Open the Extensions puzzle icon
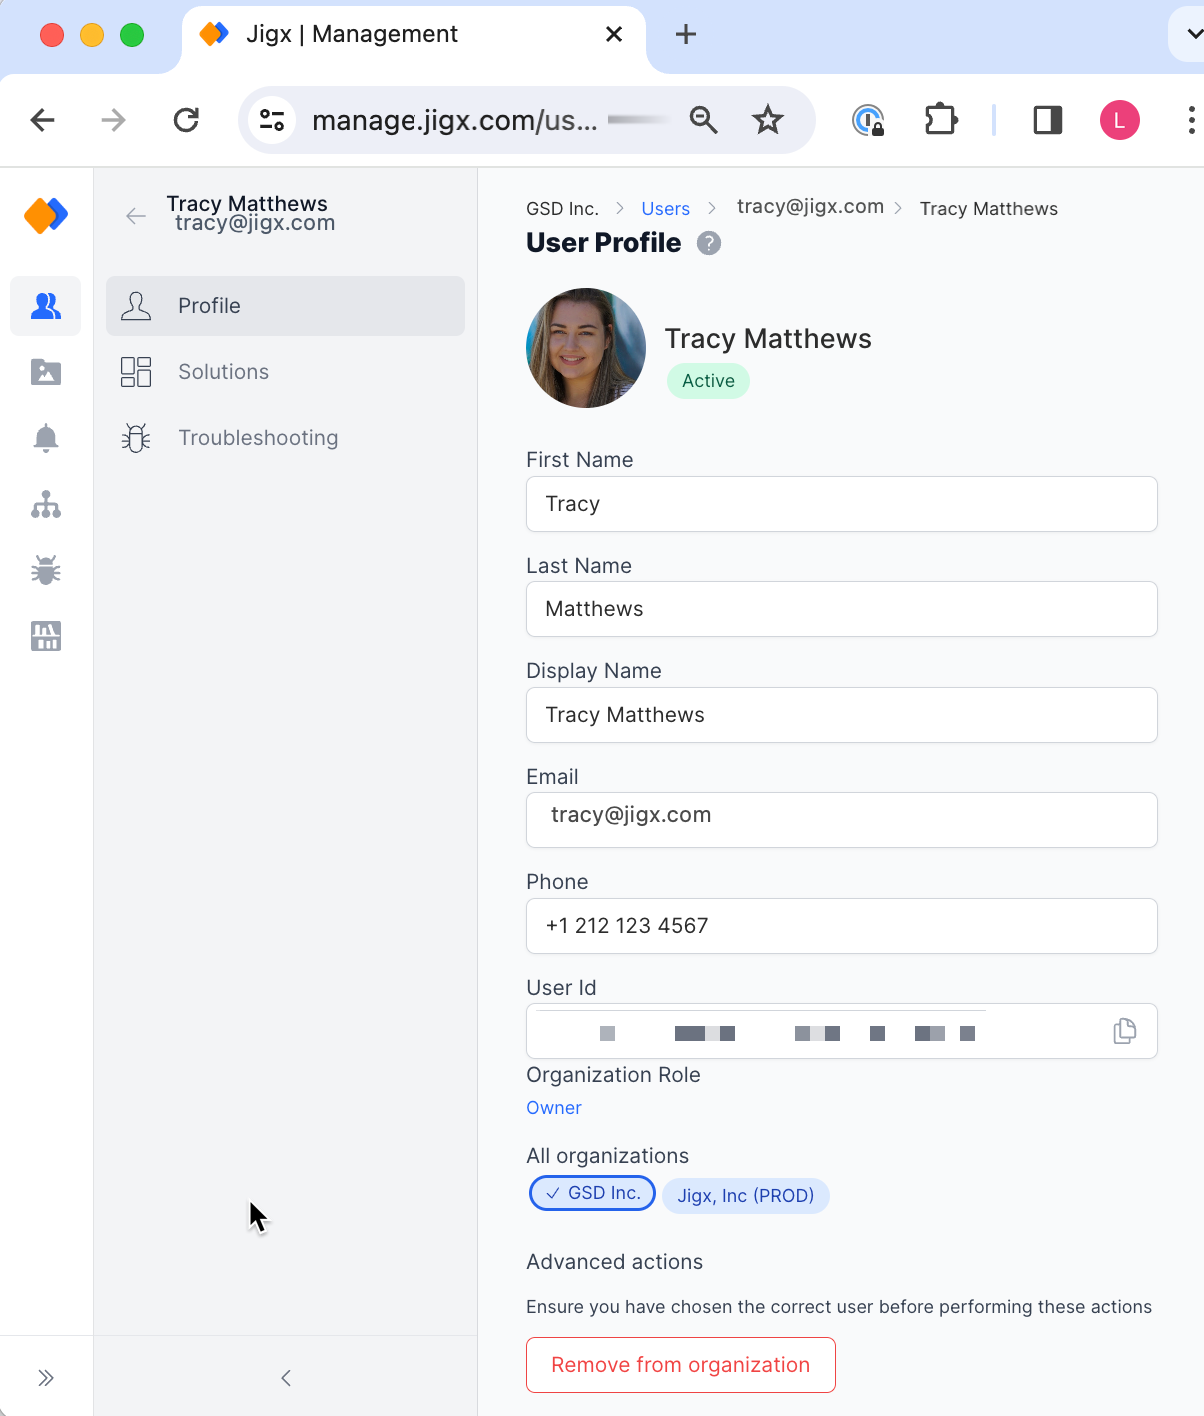Screen dimensions: 1204x1416 (941, 120)
